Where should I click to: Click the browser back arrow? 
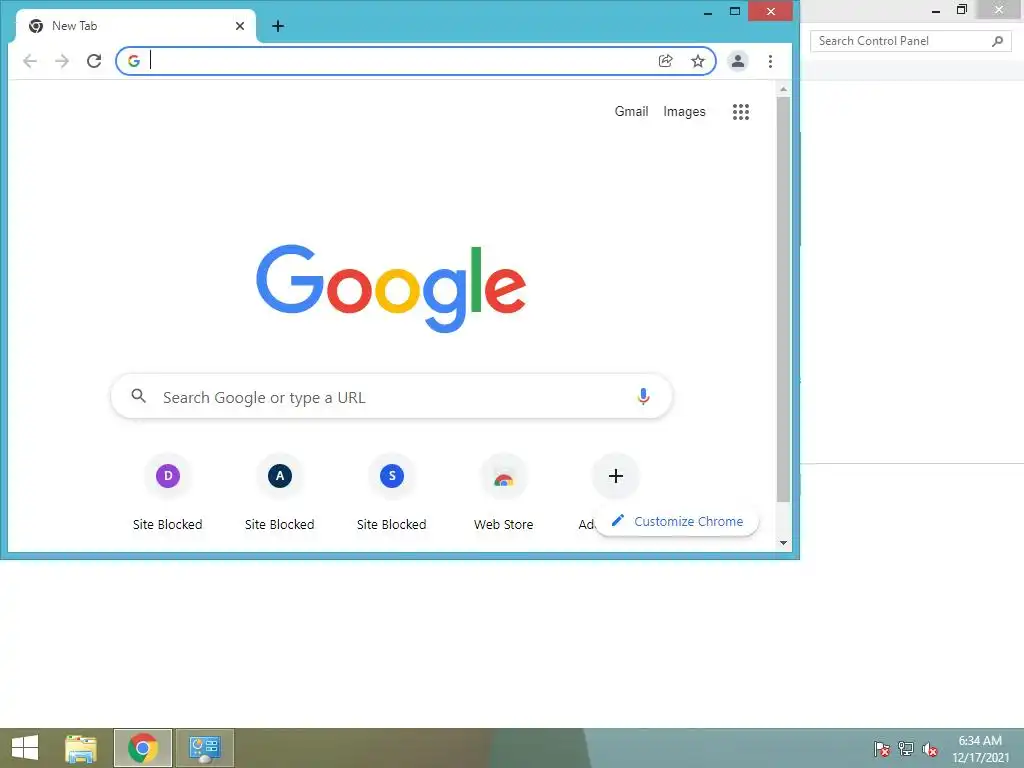click(x=30, y=61)
